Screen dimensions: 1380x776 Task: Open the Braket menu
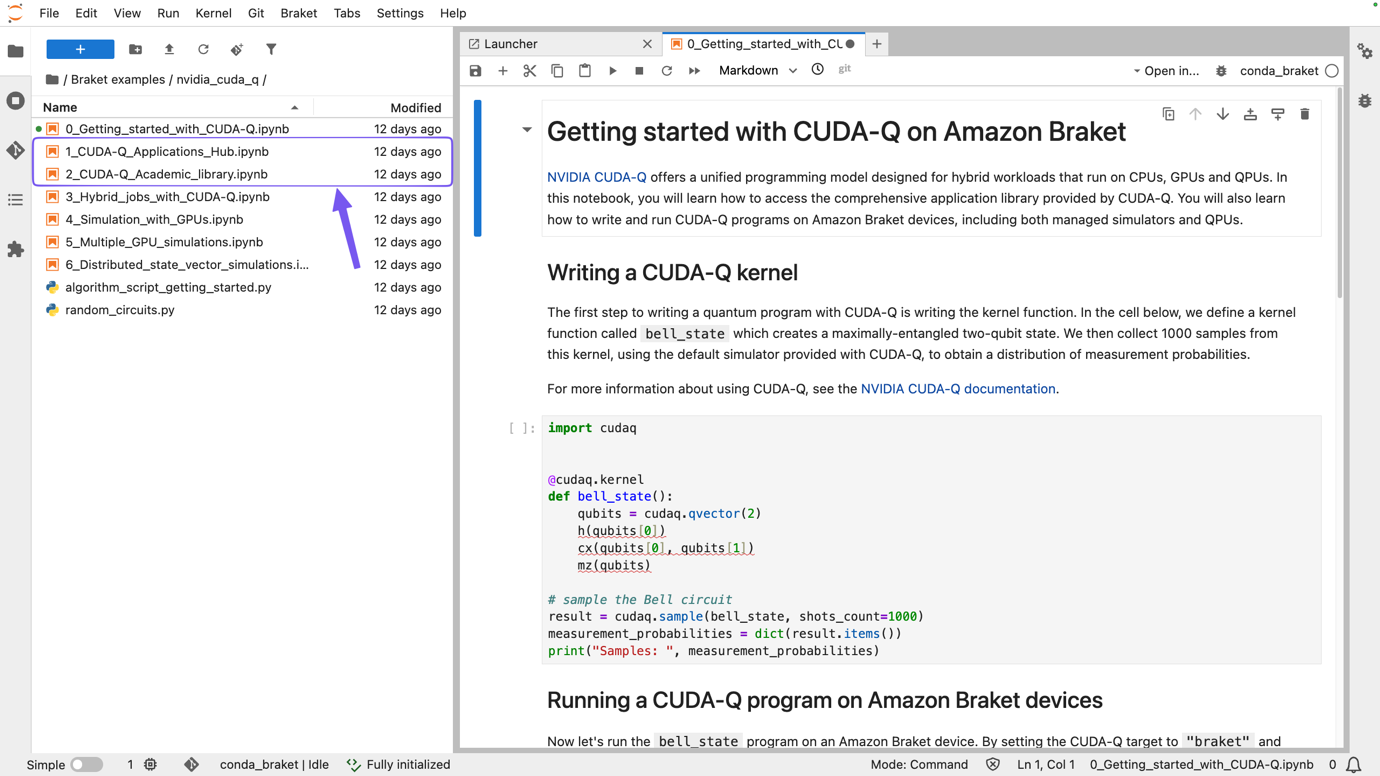click(x=298, y=13)
